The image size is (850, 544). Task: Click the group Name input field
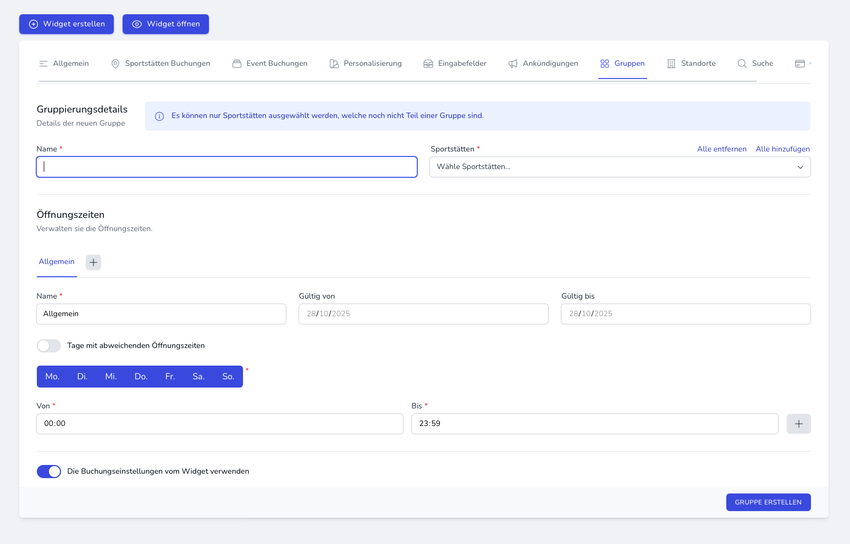click(x=227, y=167)
